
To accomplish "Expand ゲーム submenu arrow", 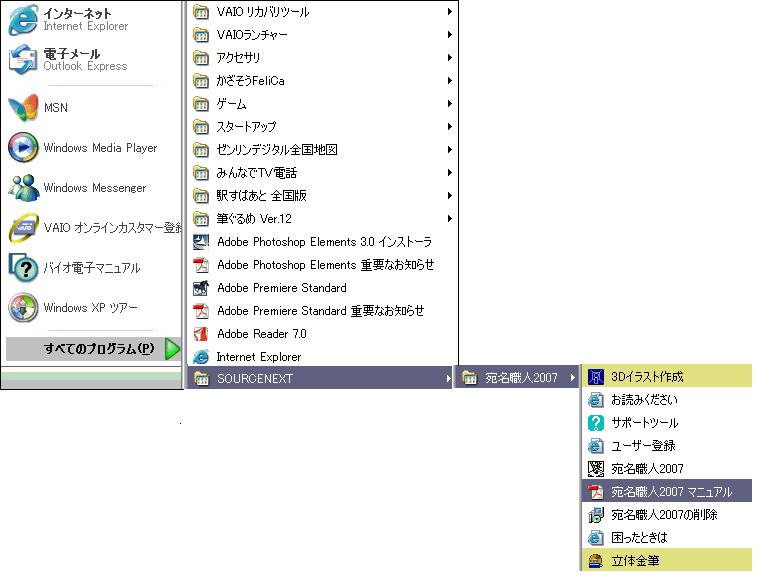I will click(449, 104).
